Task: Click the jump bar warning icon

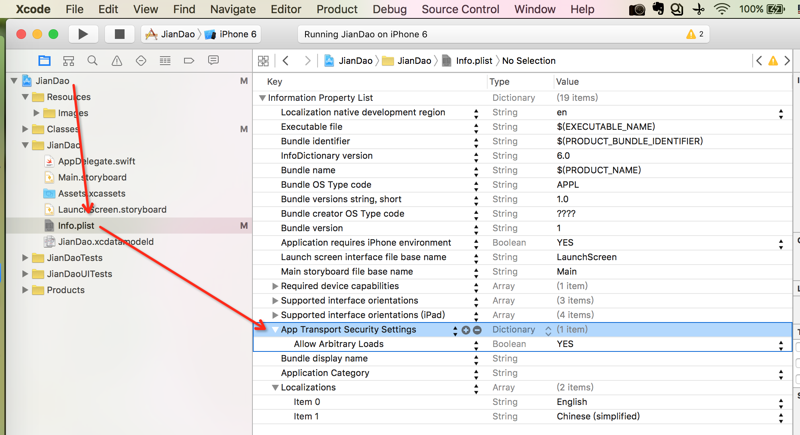Action: click(x=773, y=61)
